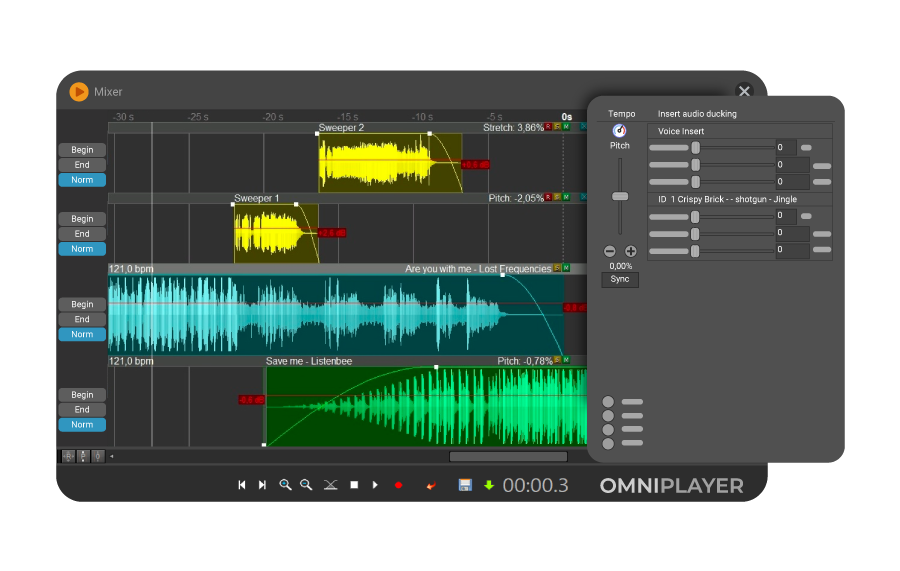Remove Sweeper 1 with teal X icon

click(583, 197)
